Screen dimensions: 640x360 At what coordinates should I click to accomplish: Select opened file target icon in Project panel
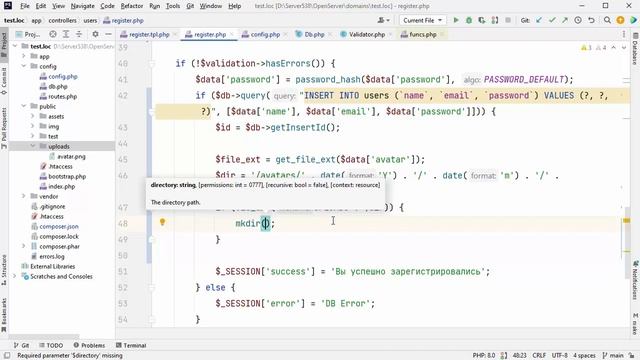click(x=53, y=34)
